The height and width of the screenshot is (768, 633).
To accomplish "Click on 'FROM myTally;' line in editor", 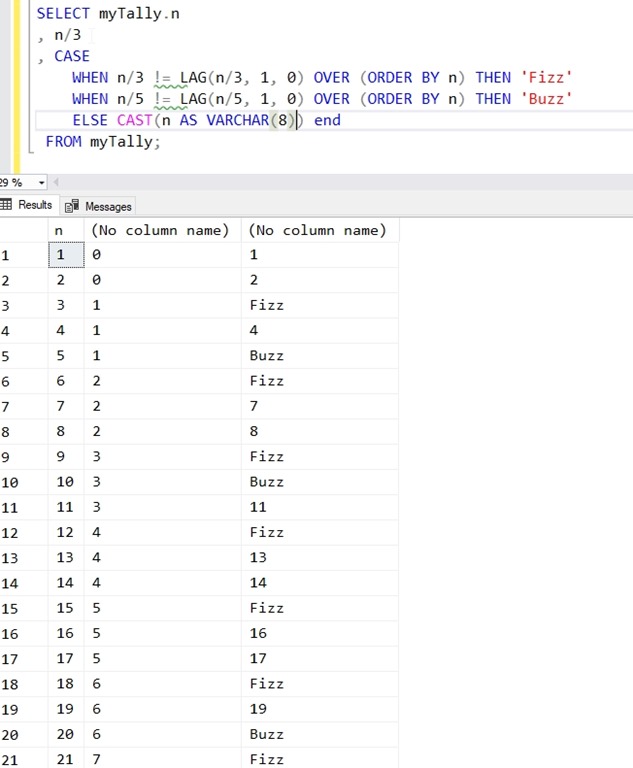I will [102, 142].
